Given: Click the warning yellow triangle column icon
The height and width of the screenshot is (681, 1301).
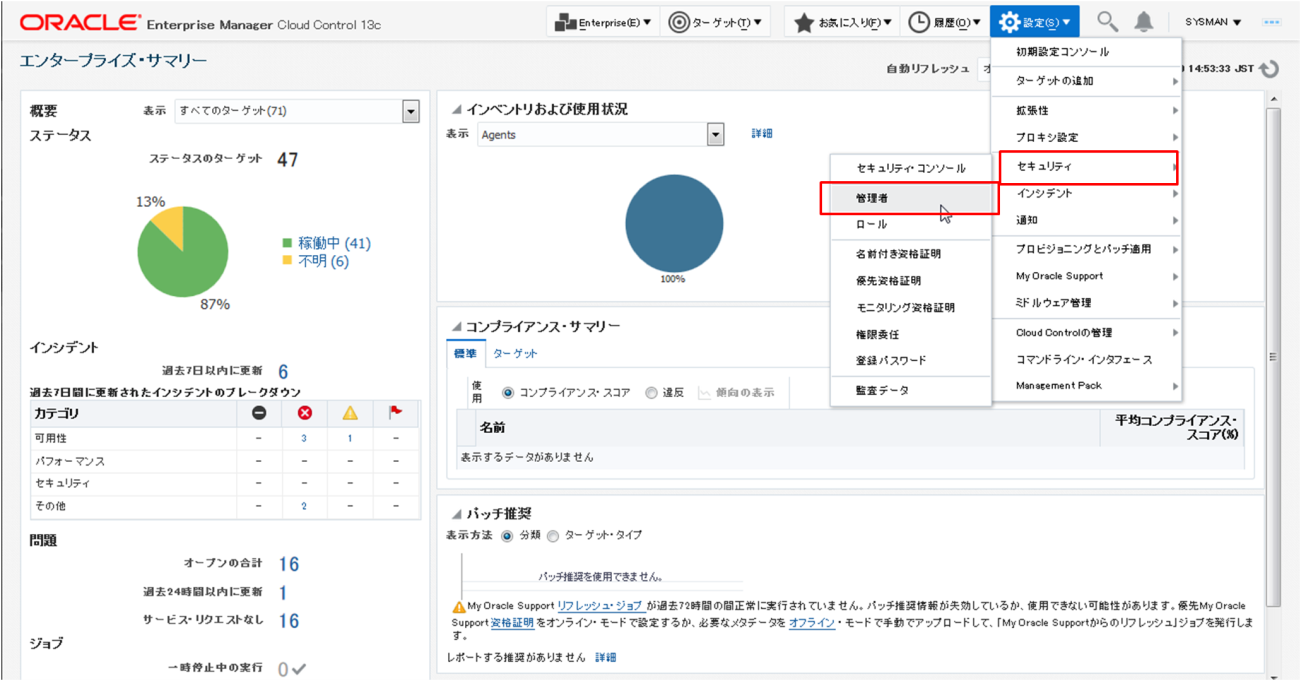Looking at the screenshot, I should 349,413.
